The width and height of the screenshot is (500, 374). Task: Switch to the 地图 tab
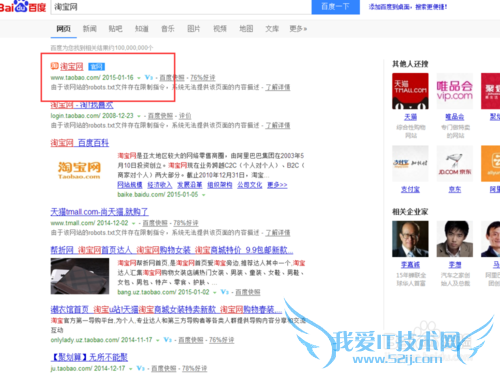click(x=246, y=29)
